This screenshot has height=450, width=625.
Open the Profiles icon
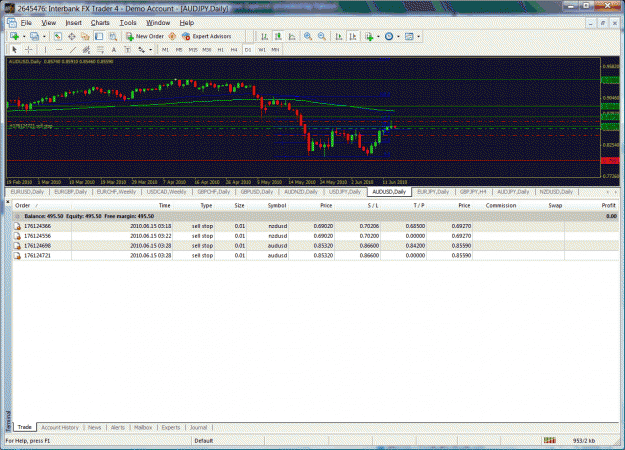35,36
